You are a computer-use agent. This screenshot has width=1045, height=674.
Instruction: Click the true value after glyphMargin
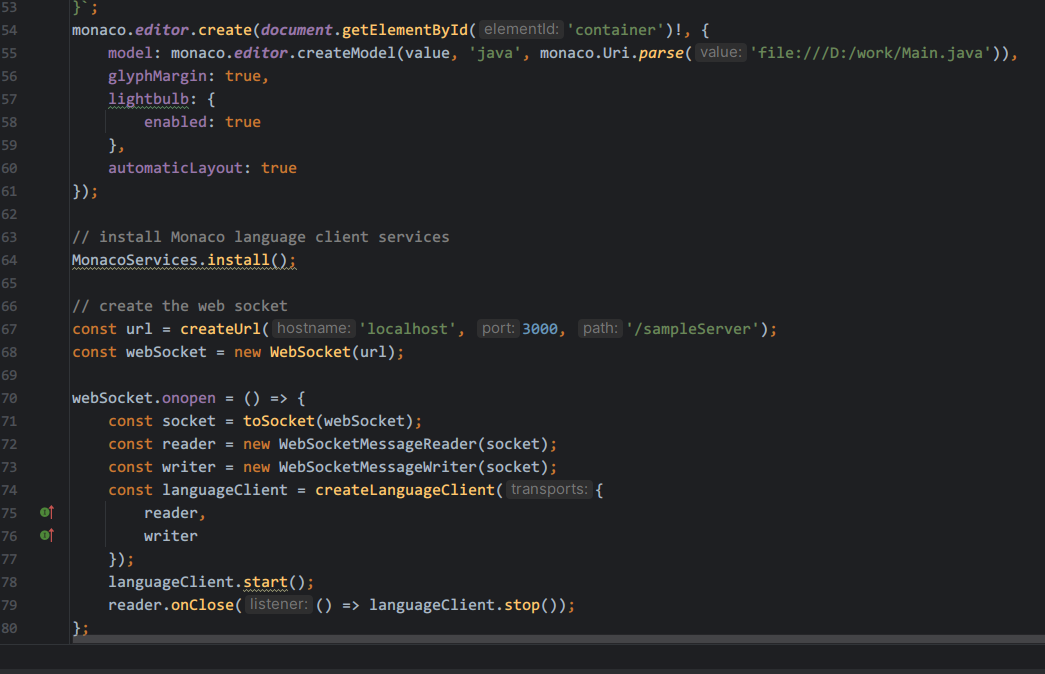pyautogui.click(x=244, y=75)
